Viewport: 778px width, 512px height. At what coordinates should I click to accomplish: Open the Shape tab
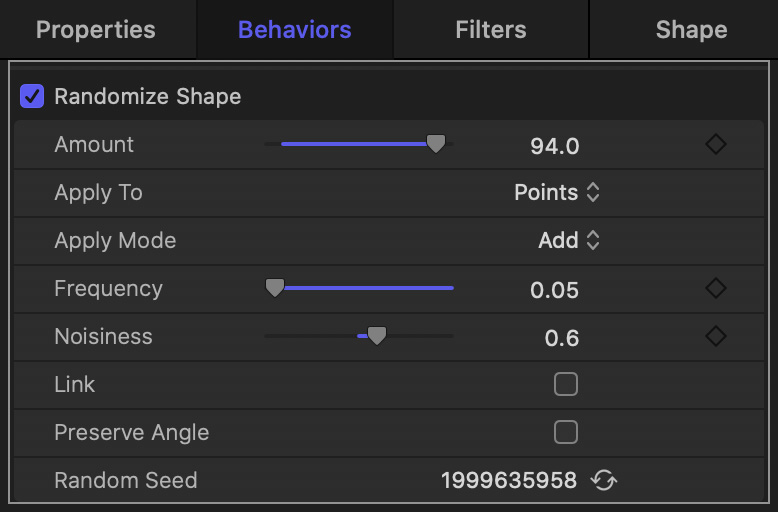point(691,30)
